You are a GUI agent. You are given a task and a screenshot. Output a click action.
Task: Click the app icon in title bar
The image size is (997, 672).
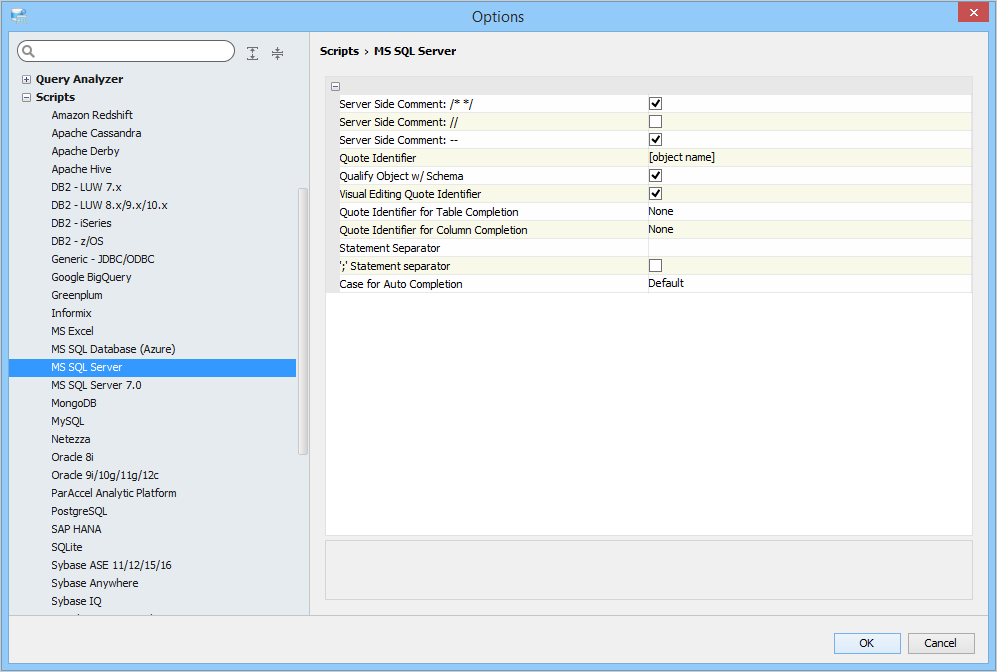click(x=18, y=16)
